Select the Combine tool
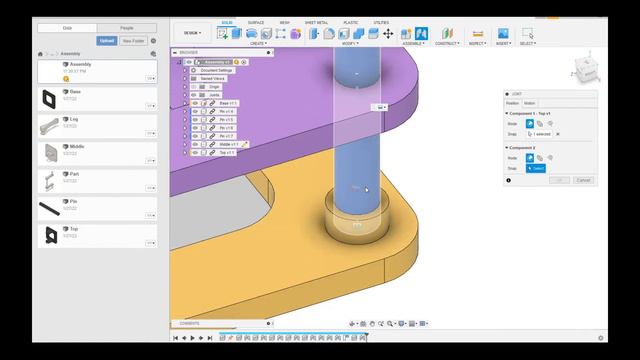This screenshot has width=640, height=360. click(358, 33)
